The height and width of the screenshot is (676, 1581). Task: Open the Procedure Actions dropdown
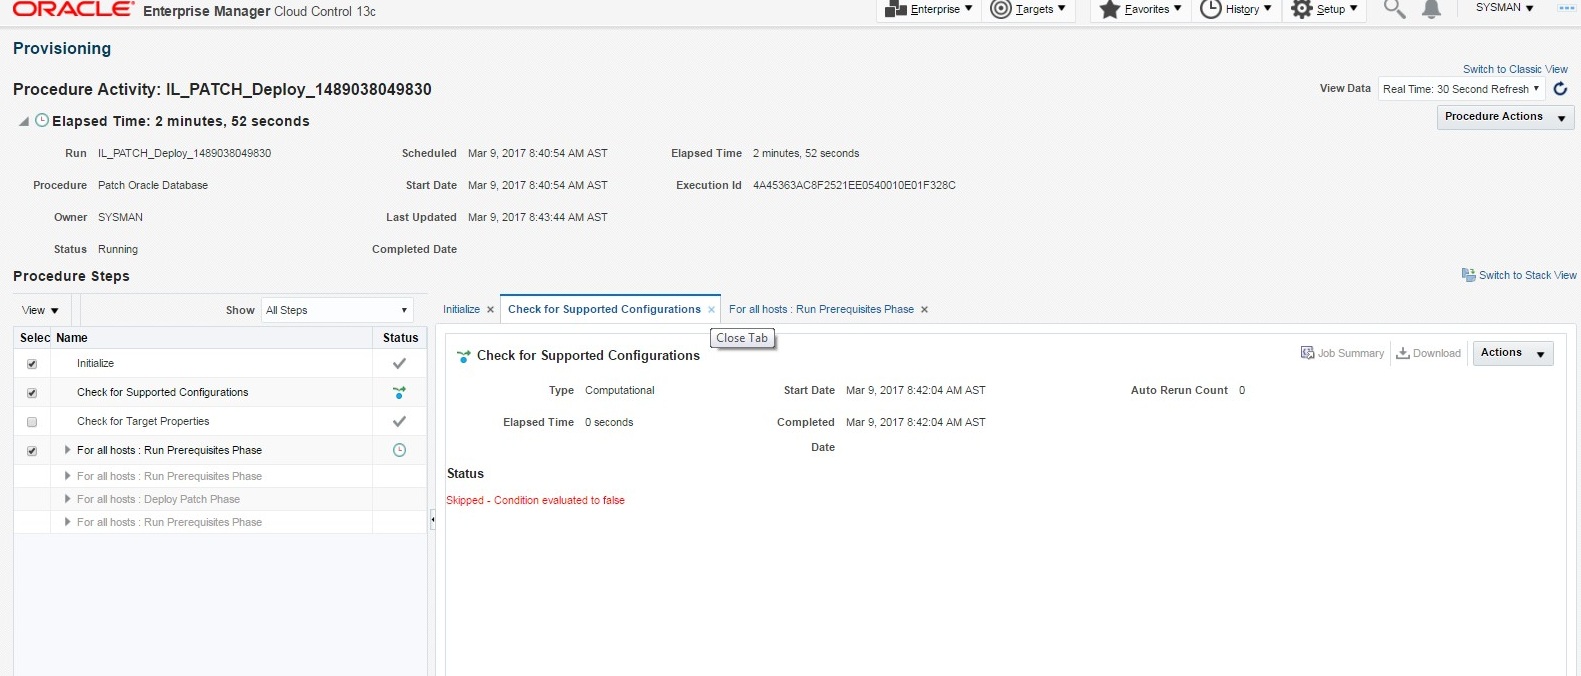click(x=1505, y=117)
